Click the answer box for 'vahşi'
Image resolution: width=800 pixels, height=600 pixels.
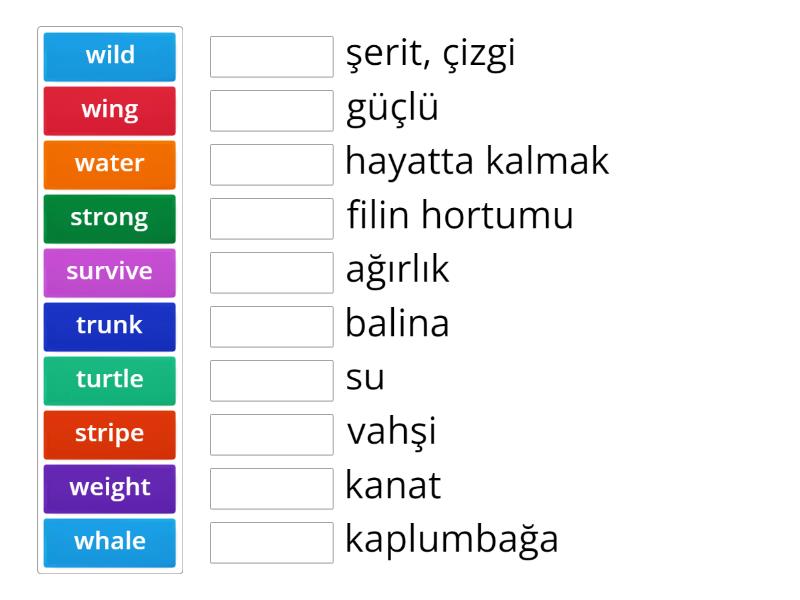(272, 435)
